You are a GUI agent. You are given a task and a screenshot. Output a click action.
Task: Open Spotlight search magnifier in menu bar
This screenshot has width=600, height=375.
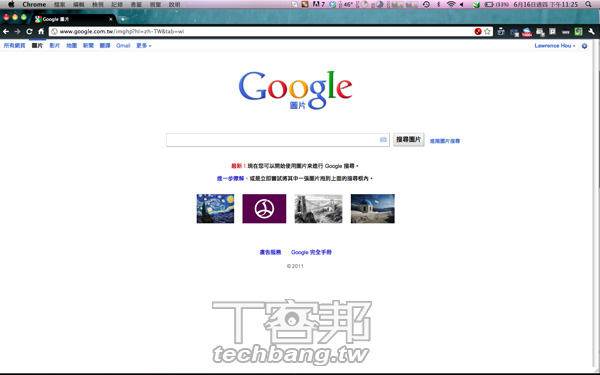[588, 4]
